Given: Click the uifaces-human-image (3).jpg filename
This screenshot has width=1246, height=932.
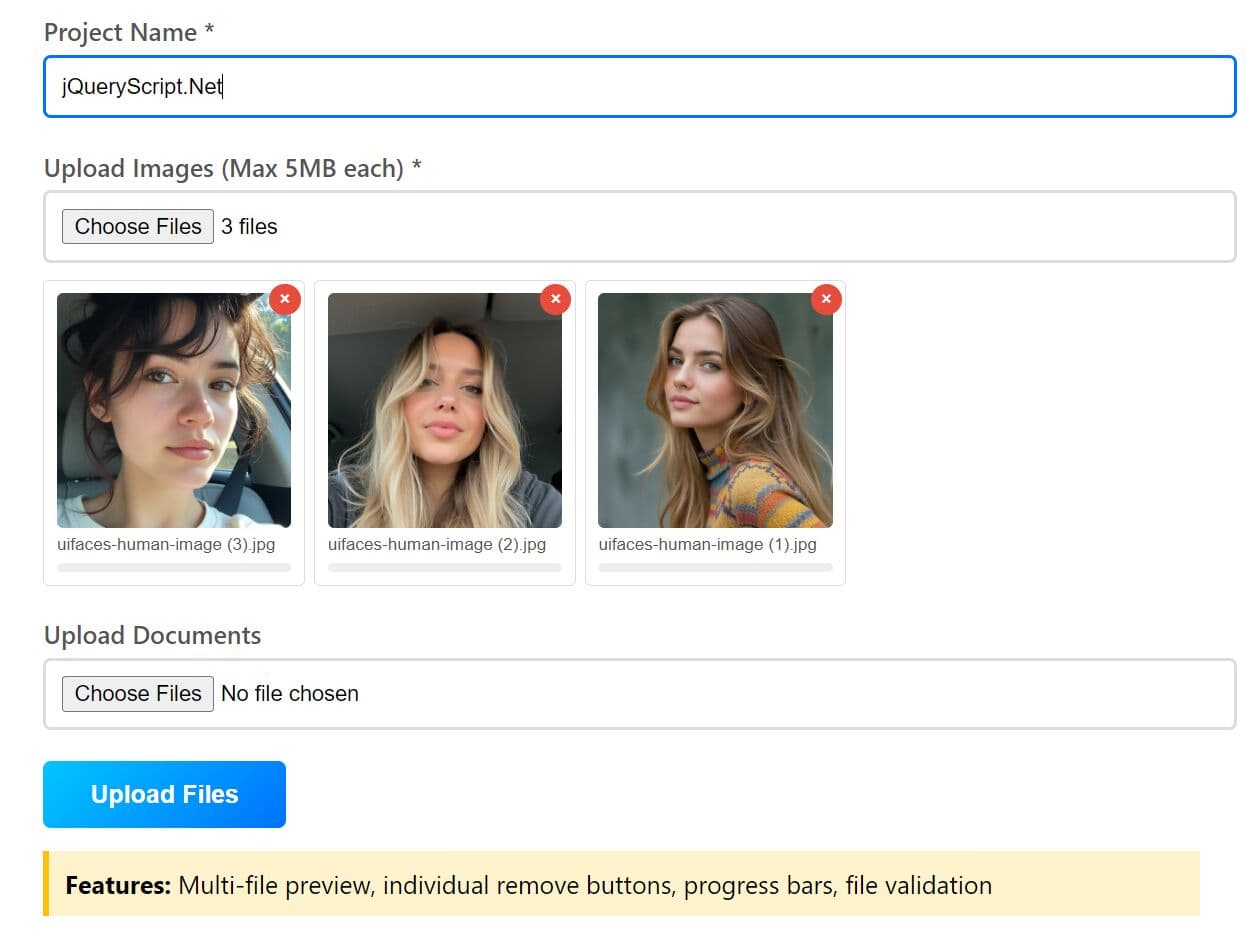Looking at the screenshot, I should click(x=166, y=545).
